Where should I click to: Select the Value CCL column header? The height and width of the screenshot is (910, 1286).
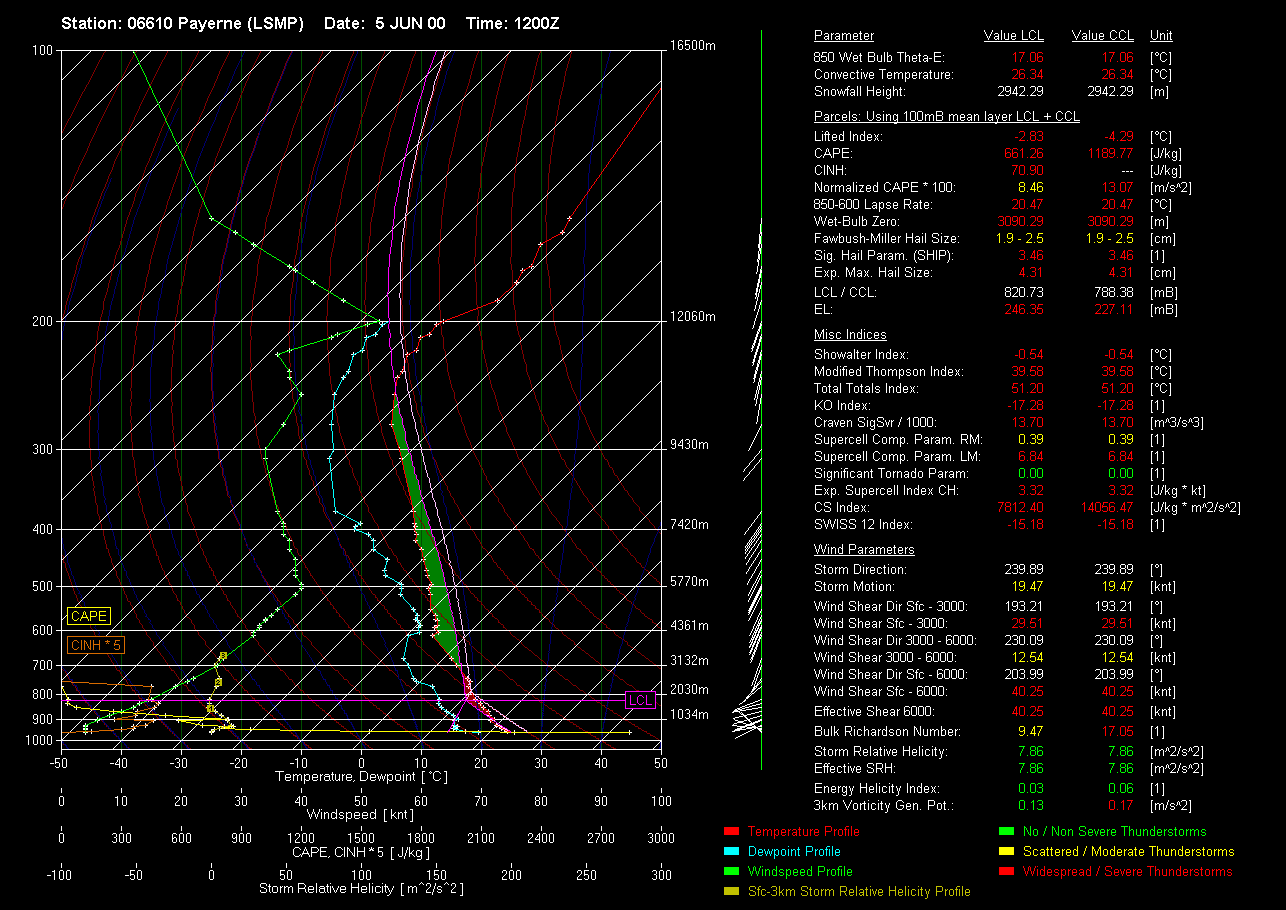pos(1102,36)
